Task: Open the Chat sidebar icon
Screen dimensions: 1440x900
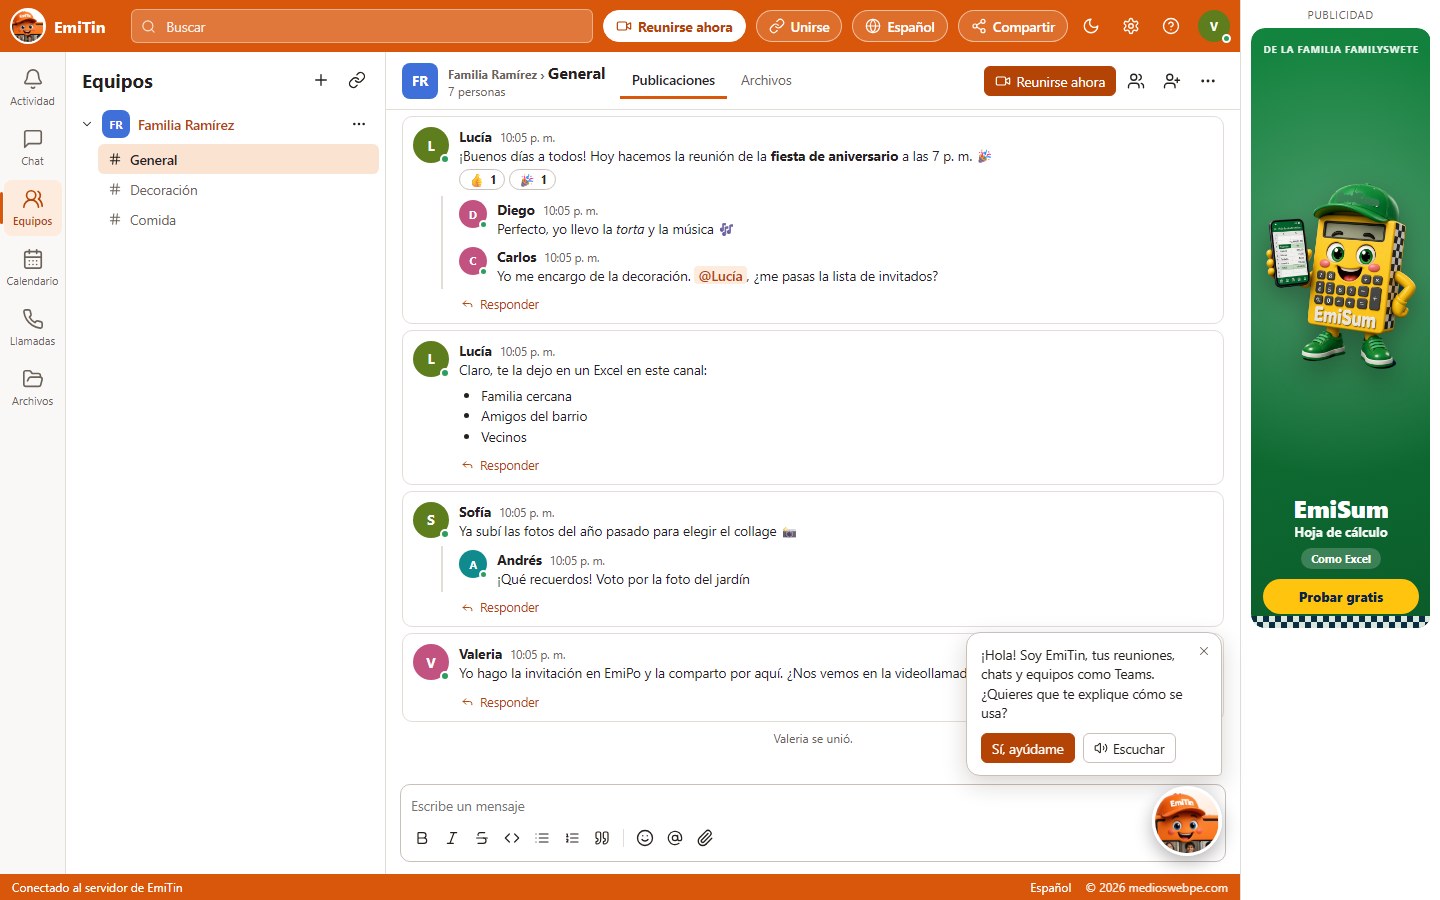Action: click(x=32, y=148)
